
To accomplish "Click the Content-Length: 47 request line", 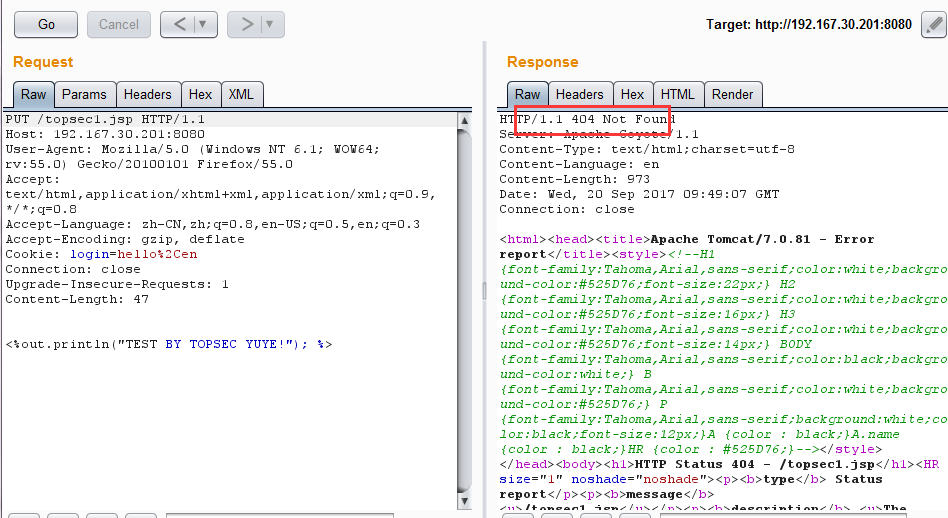I will click(77, 299).
